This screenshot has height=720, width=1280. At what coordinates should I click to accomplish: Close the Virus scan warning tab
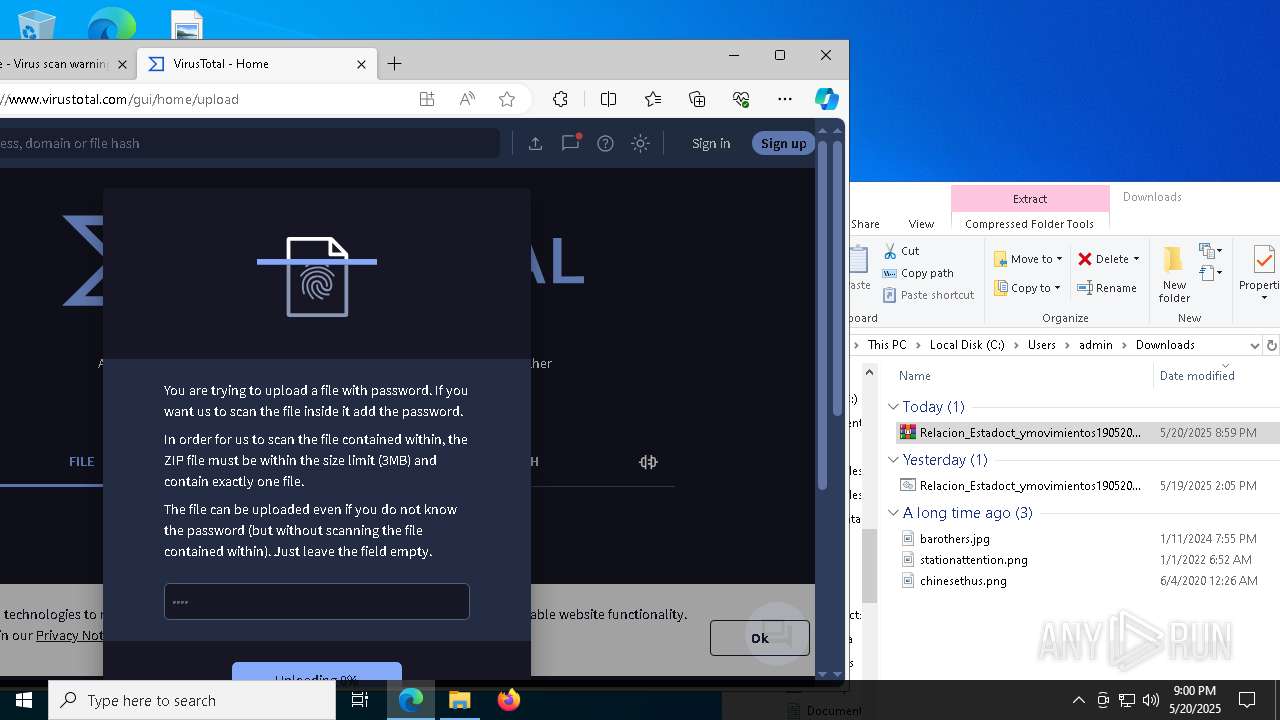[123, 64]
